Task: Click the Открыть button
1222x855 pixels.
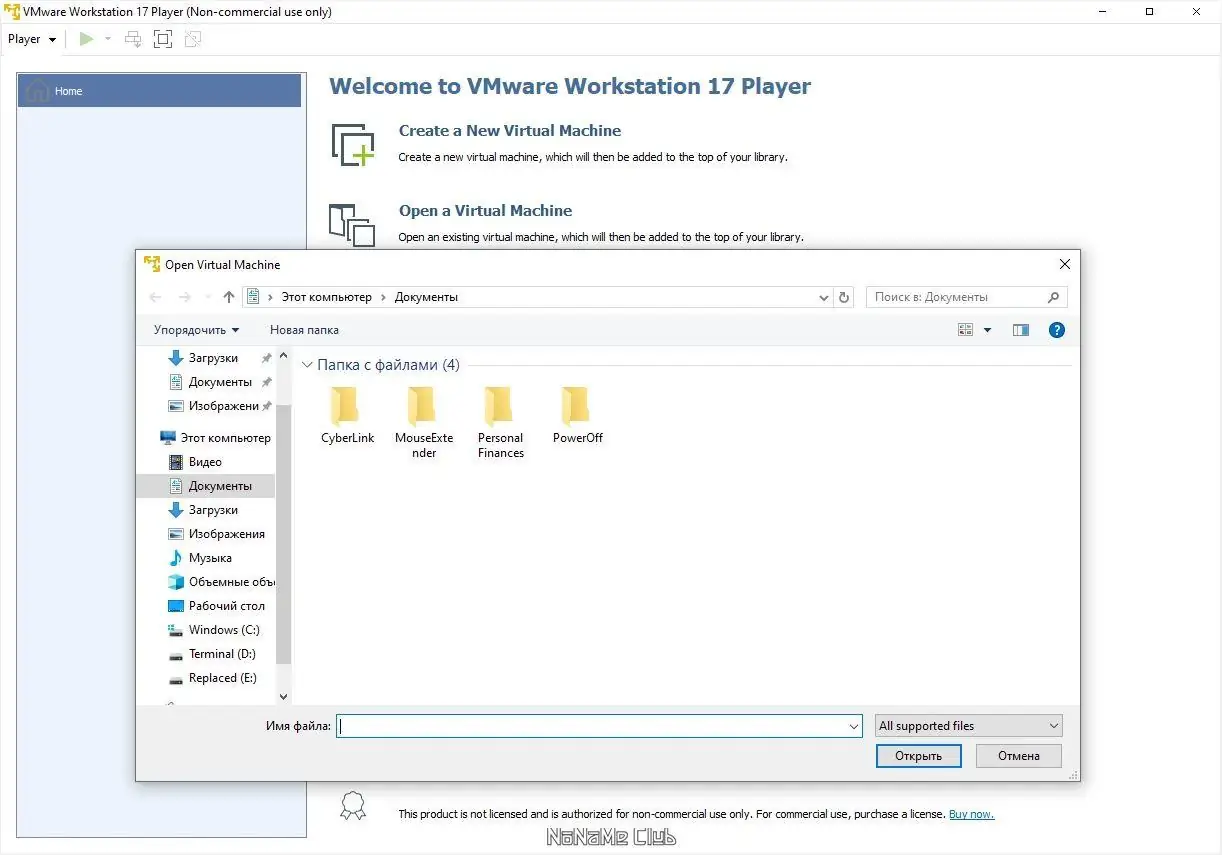Action: 918,756
